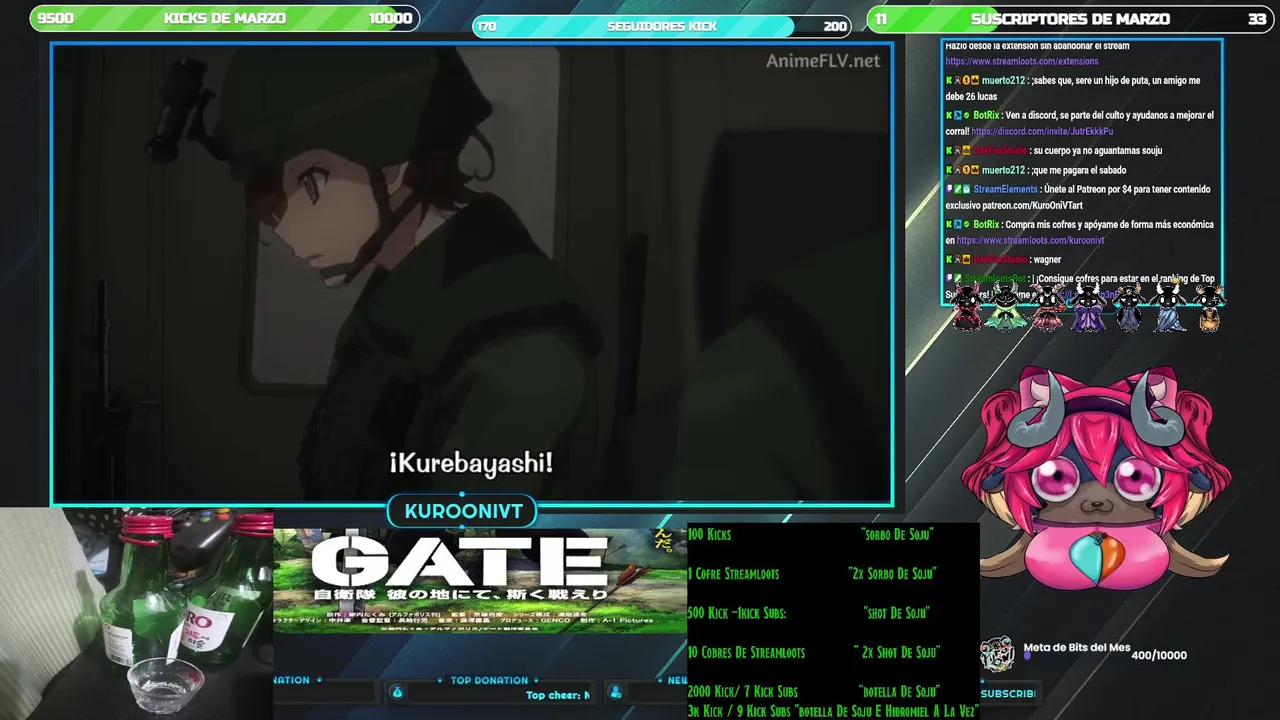Screen dimensions: 1280x720
Task: Click the '200' followers target value
Action: click(x=835, y=26)
